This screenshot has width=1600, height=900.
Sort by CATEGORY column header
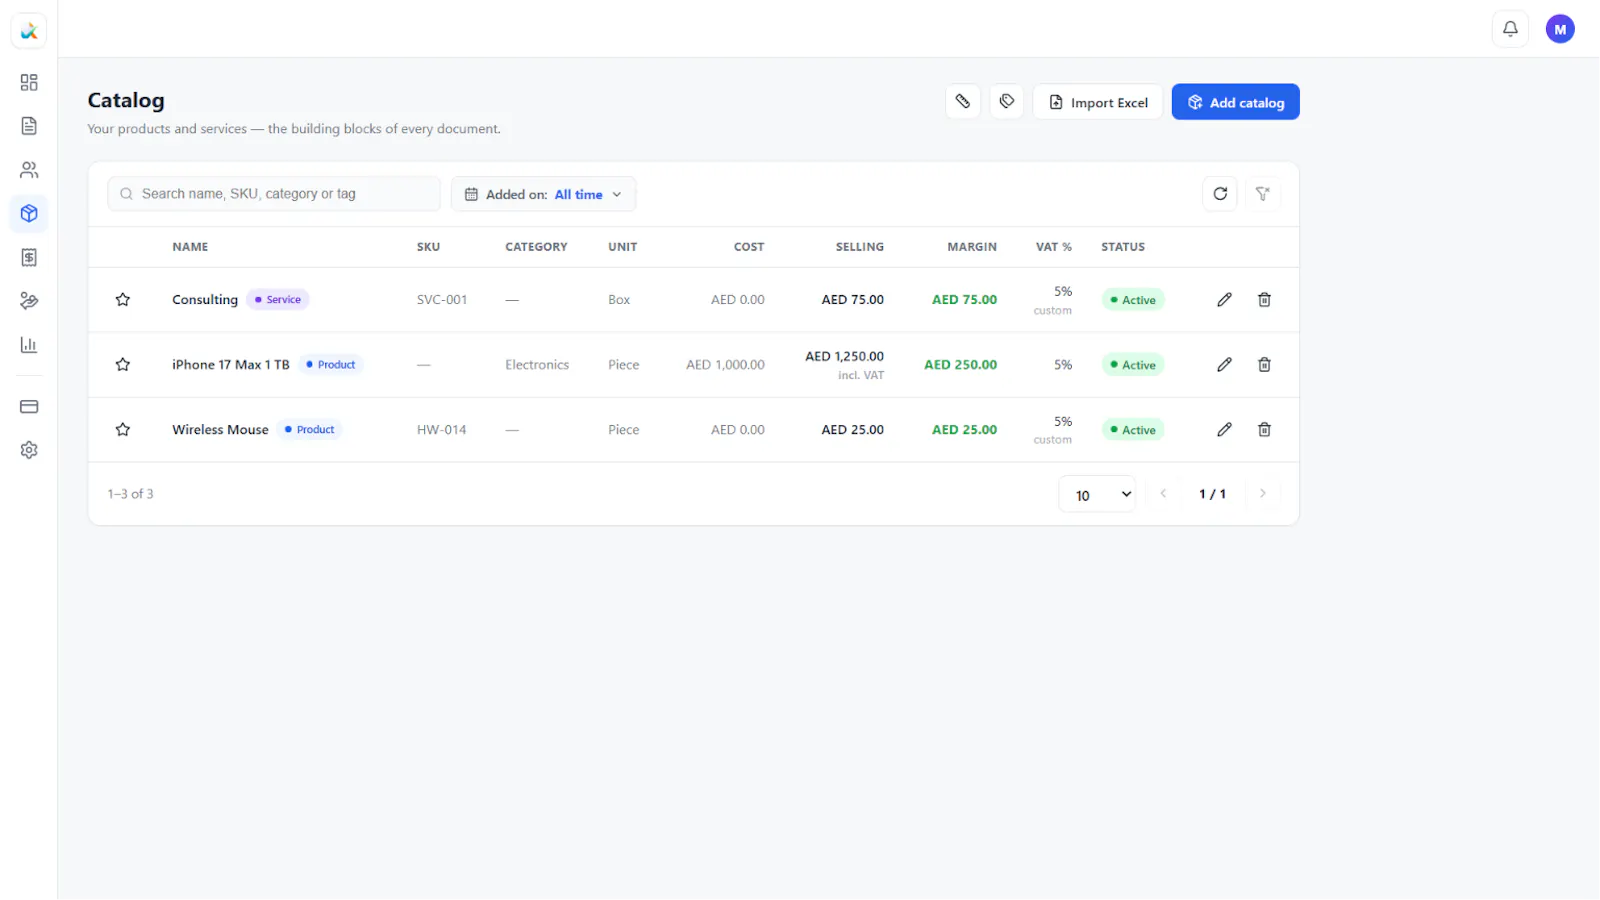536,247
